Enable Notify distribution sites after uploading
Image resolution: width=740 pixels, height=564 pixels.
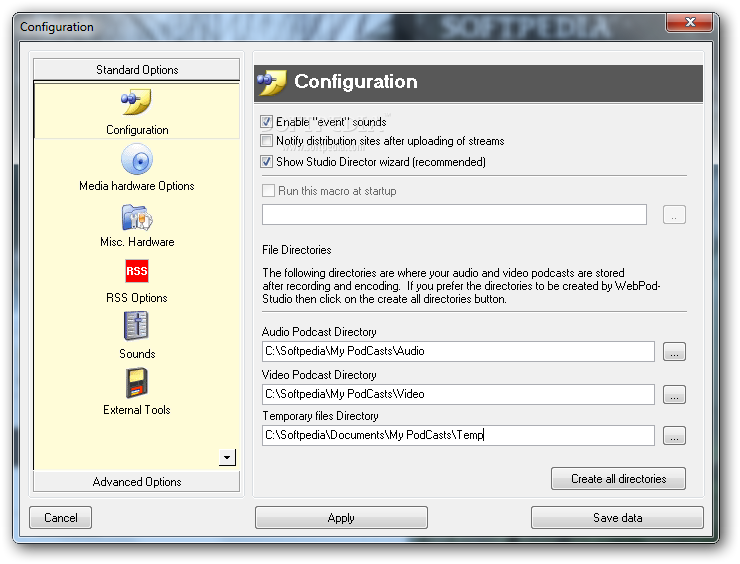tap(267, 141)
